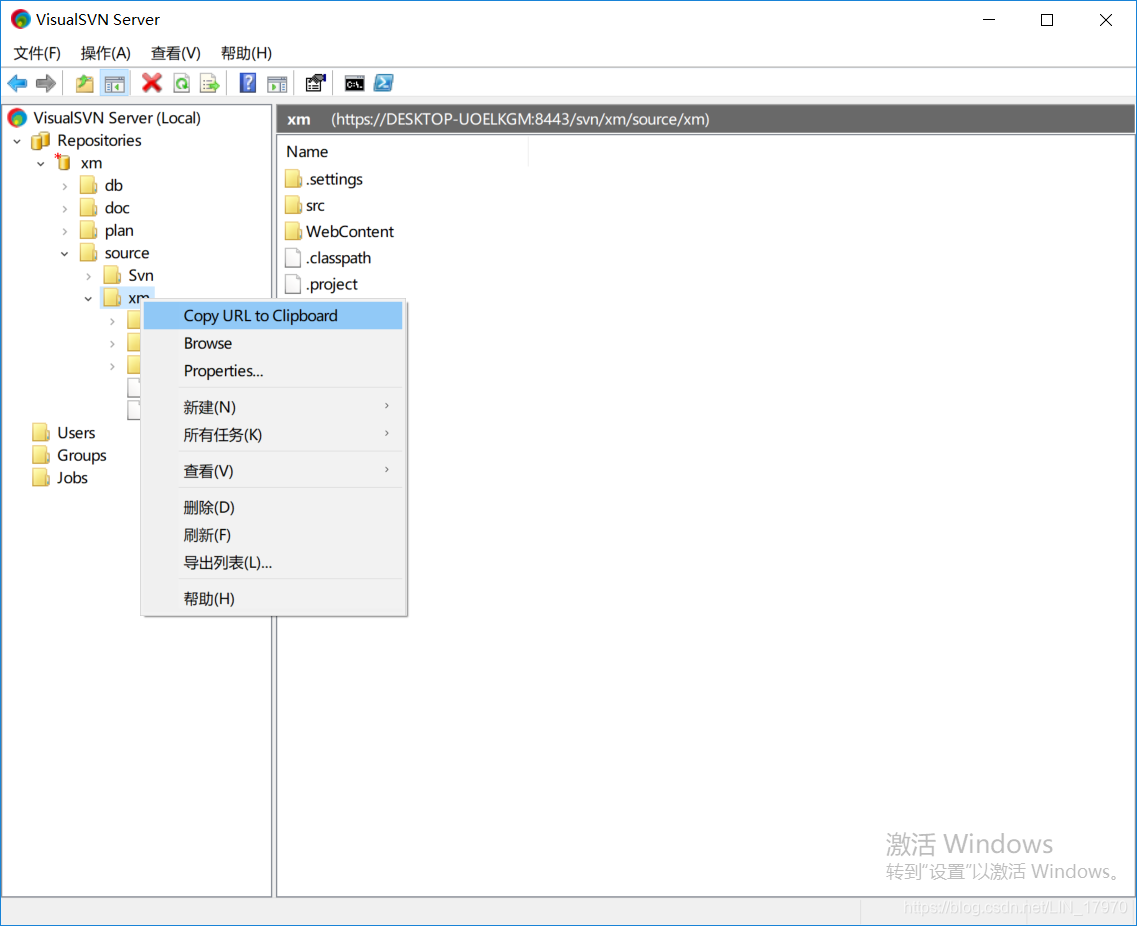Choose Browse from the context menu
This screenshot has width=1137, height=926.
pos(273,343)
